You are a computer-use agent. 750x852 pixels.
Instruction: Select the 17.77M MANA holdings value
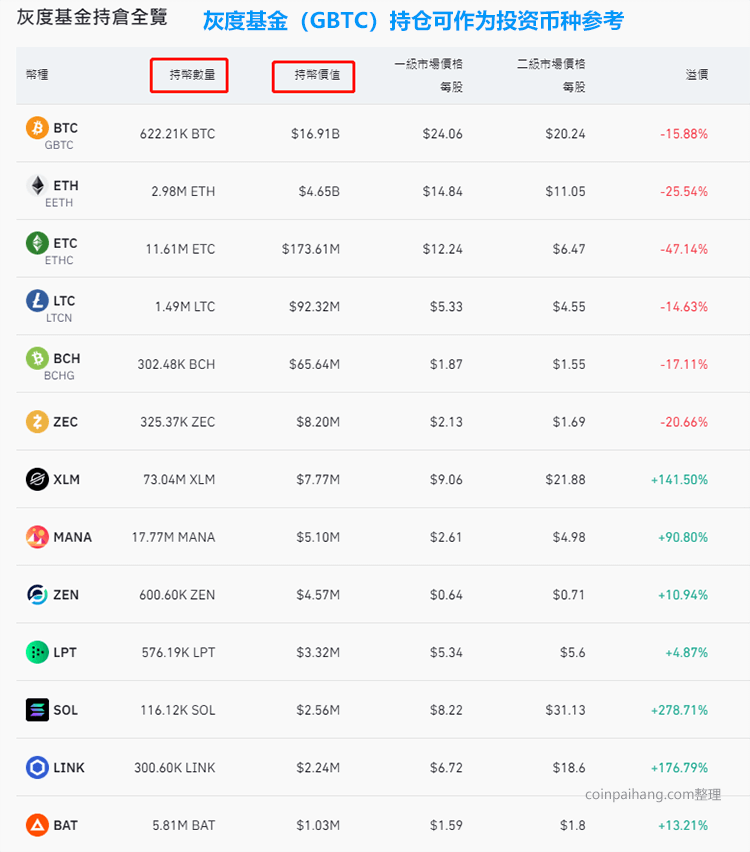point(173,537)
